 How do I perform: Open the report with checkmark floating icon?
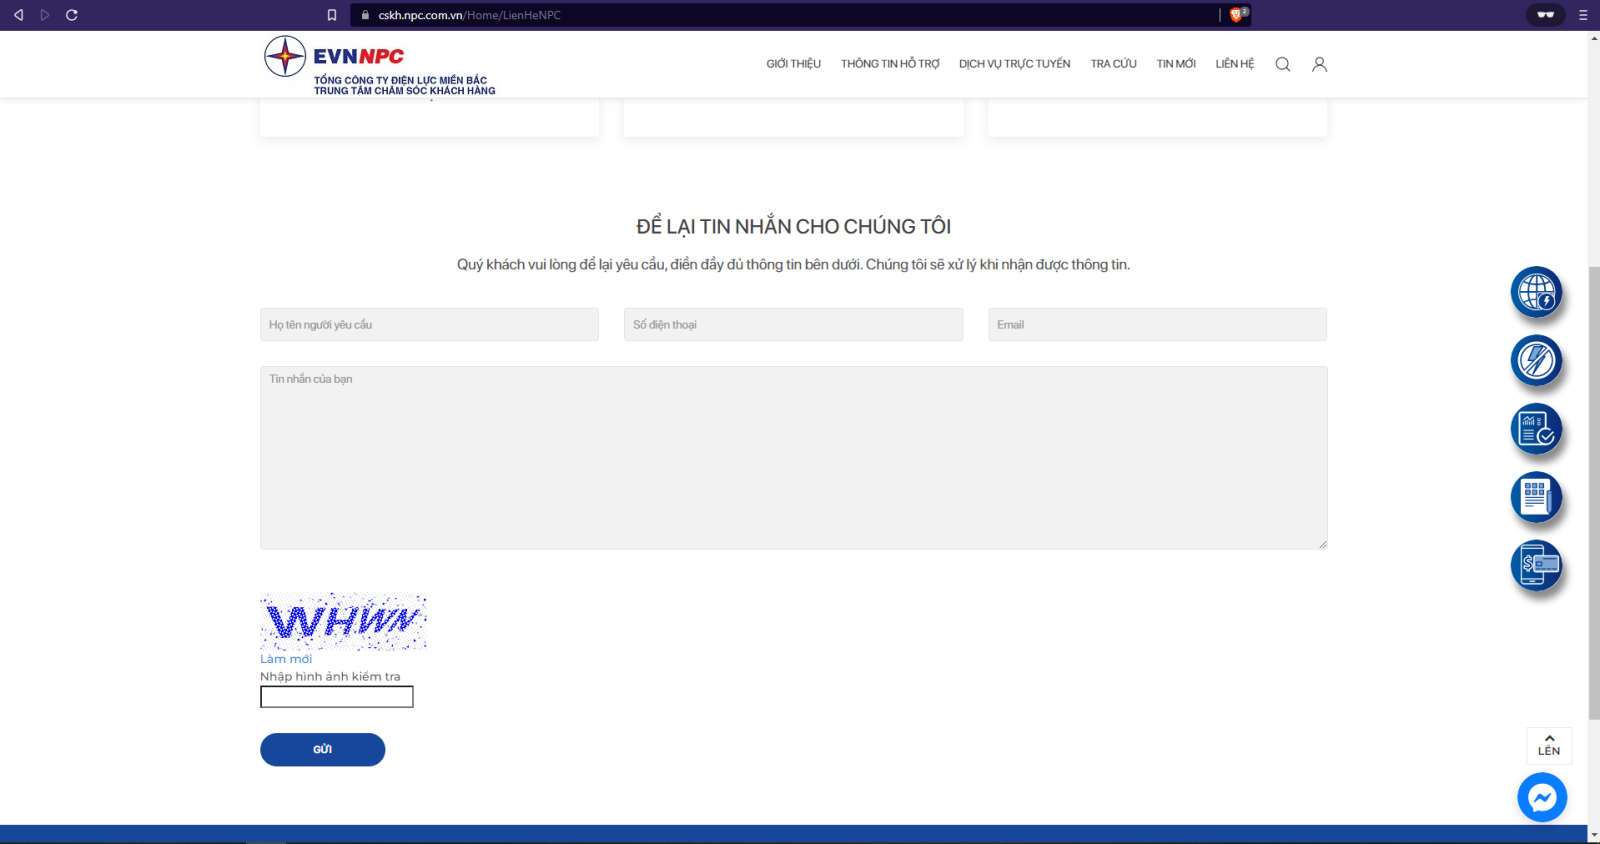1536,429
